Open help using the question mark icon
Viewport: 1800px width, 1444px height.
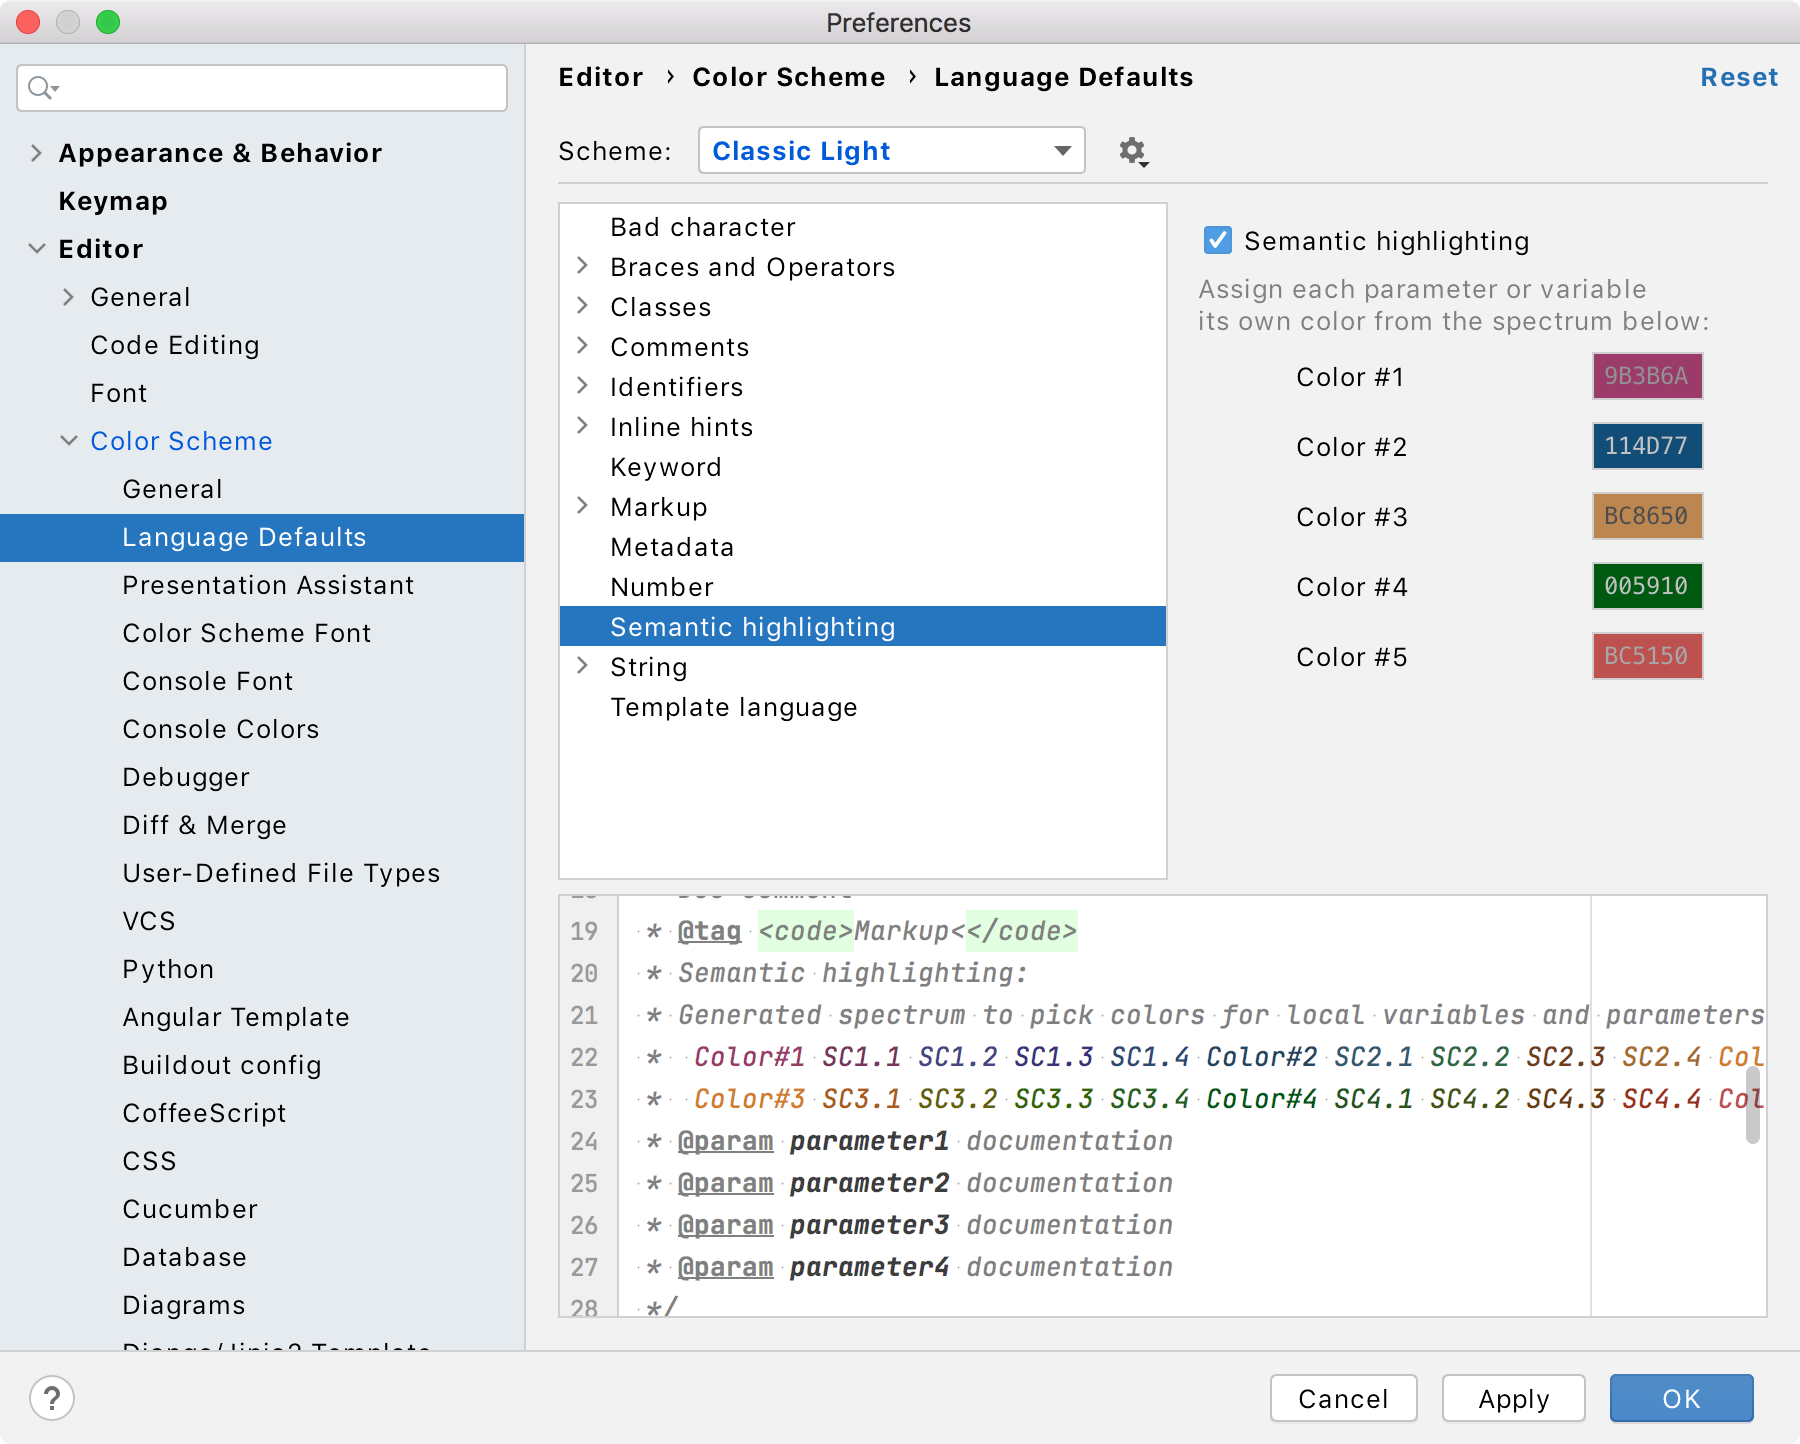tap(51, 1398)
